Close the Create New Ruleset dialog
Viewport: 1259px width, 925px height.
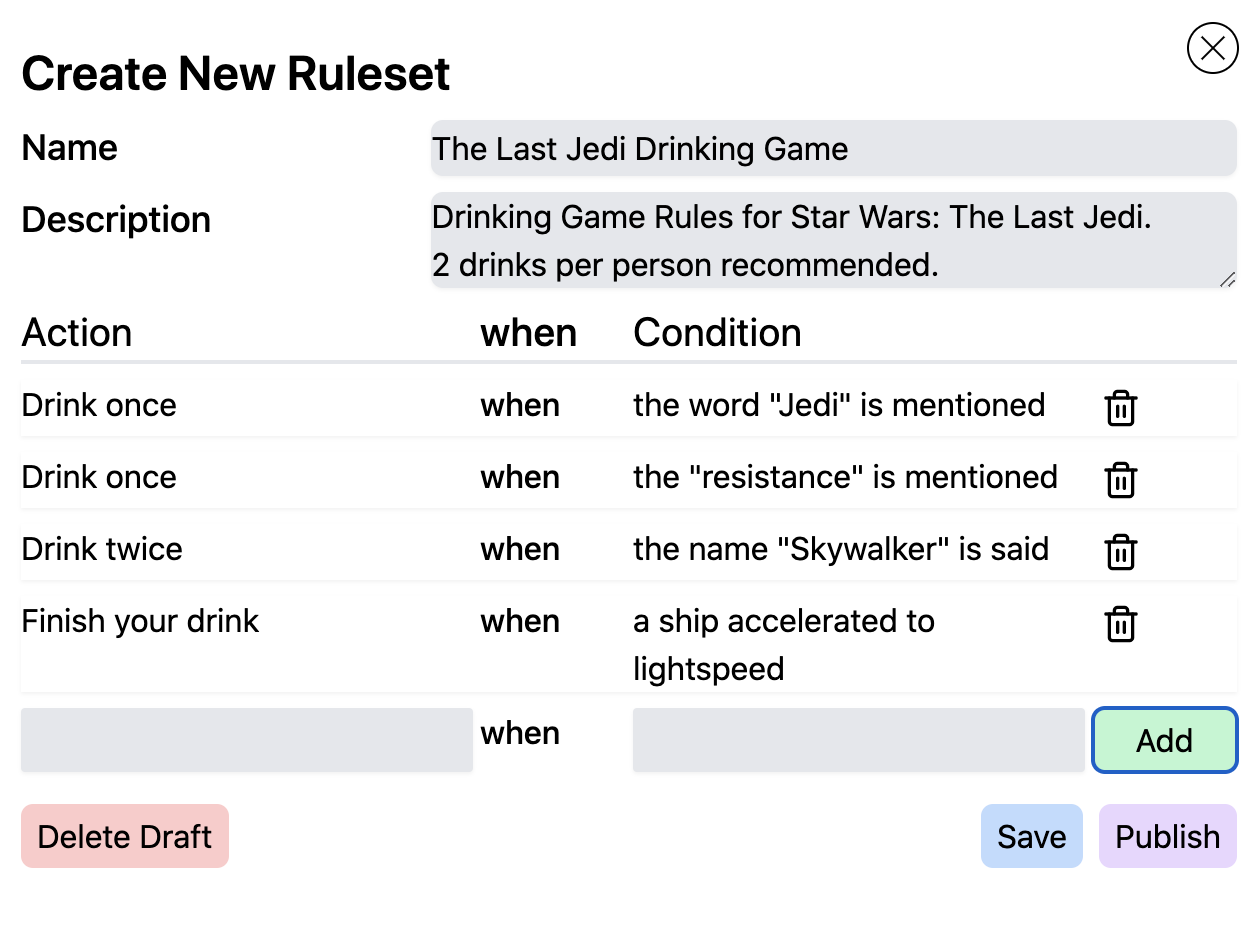click(1212, 47)
